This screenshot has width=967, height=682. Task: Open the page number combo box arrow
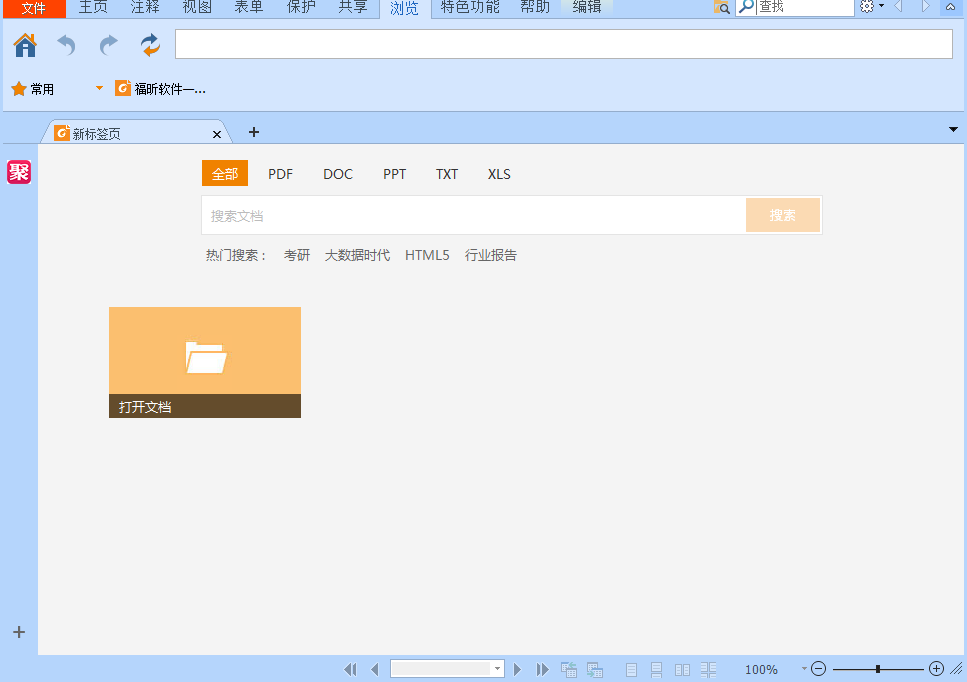(497, 669)
